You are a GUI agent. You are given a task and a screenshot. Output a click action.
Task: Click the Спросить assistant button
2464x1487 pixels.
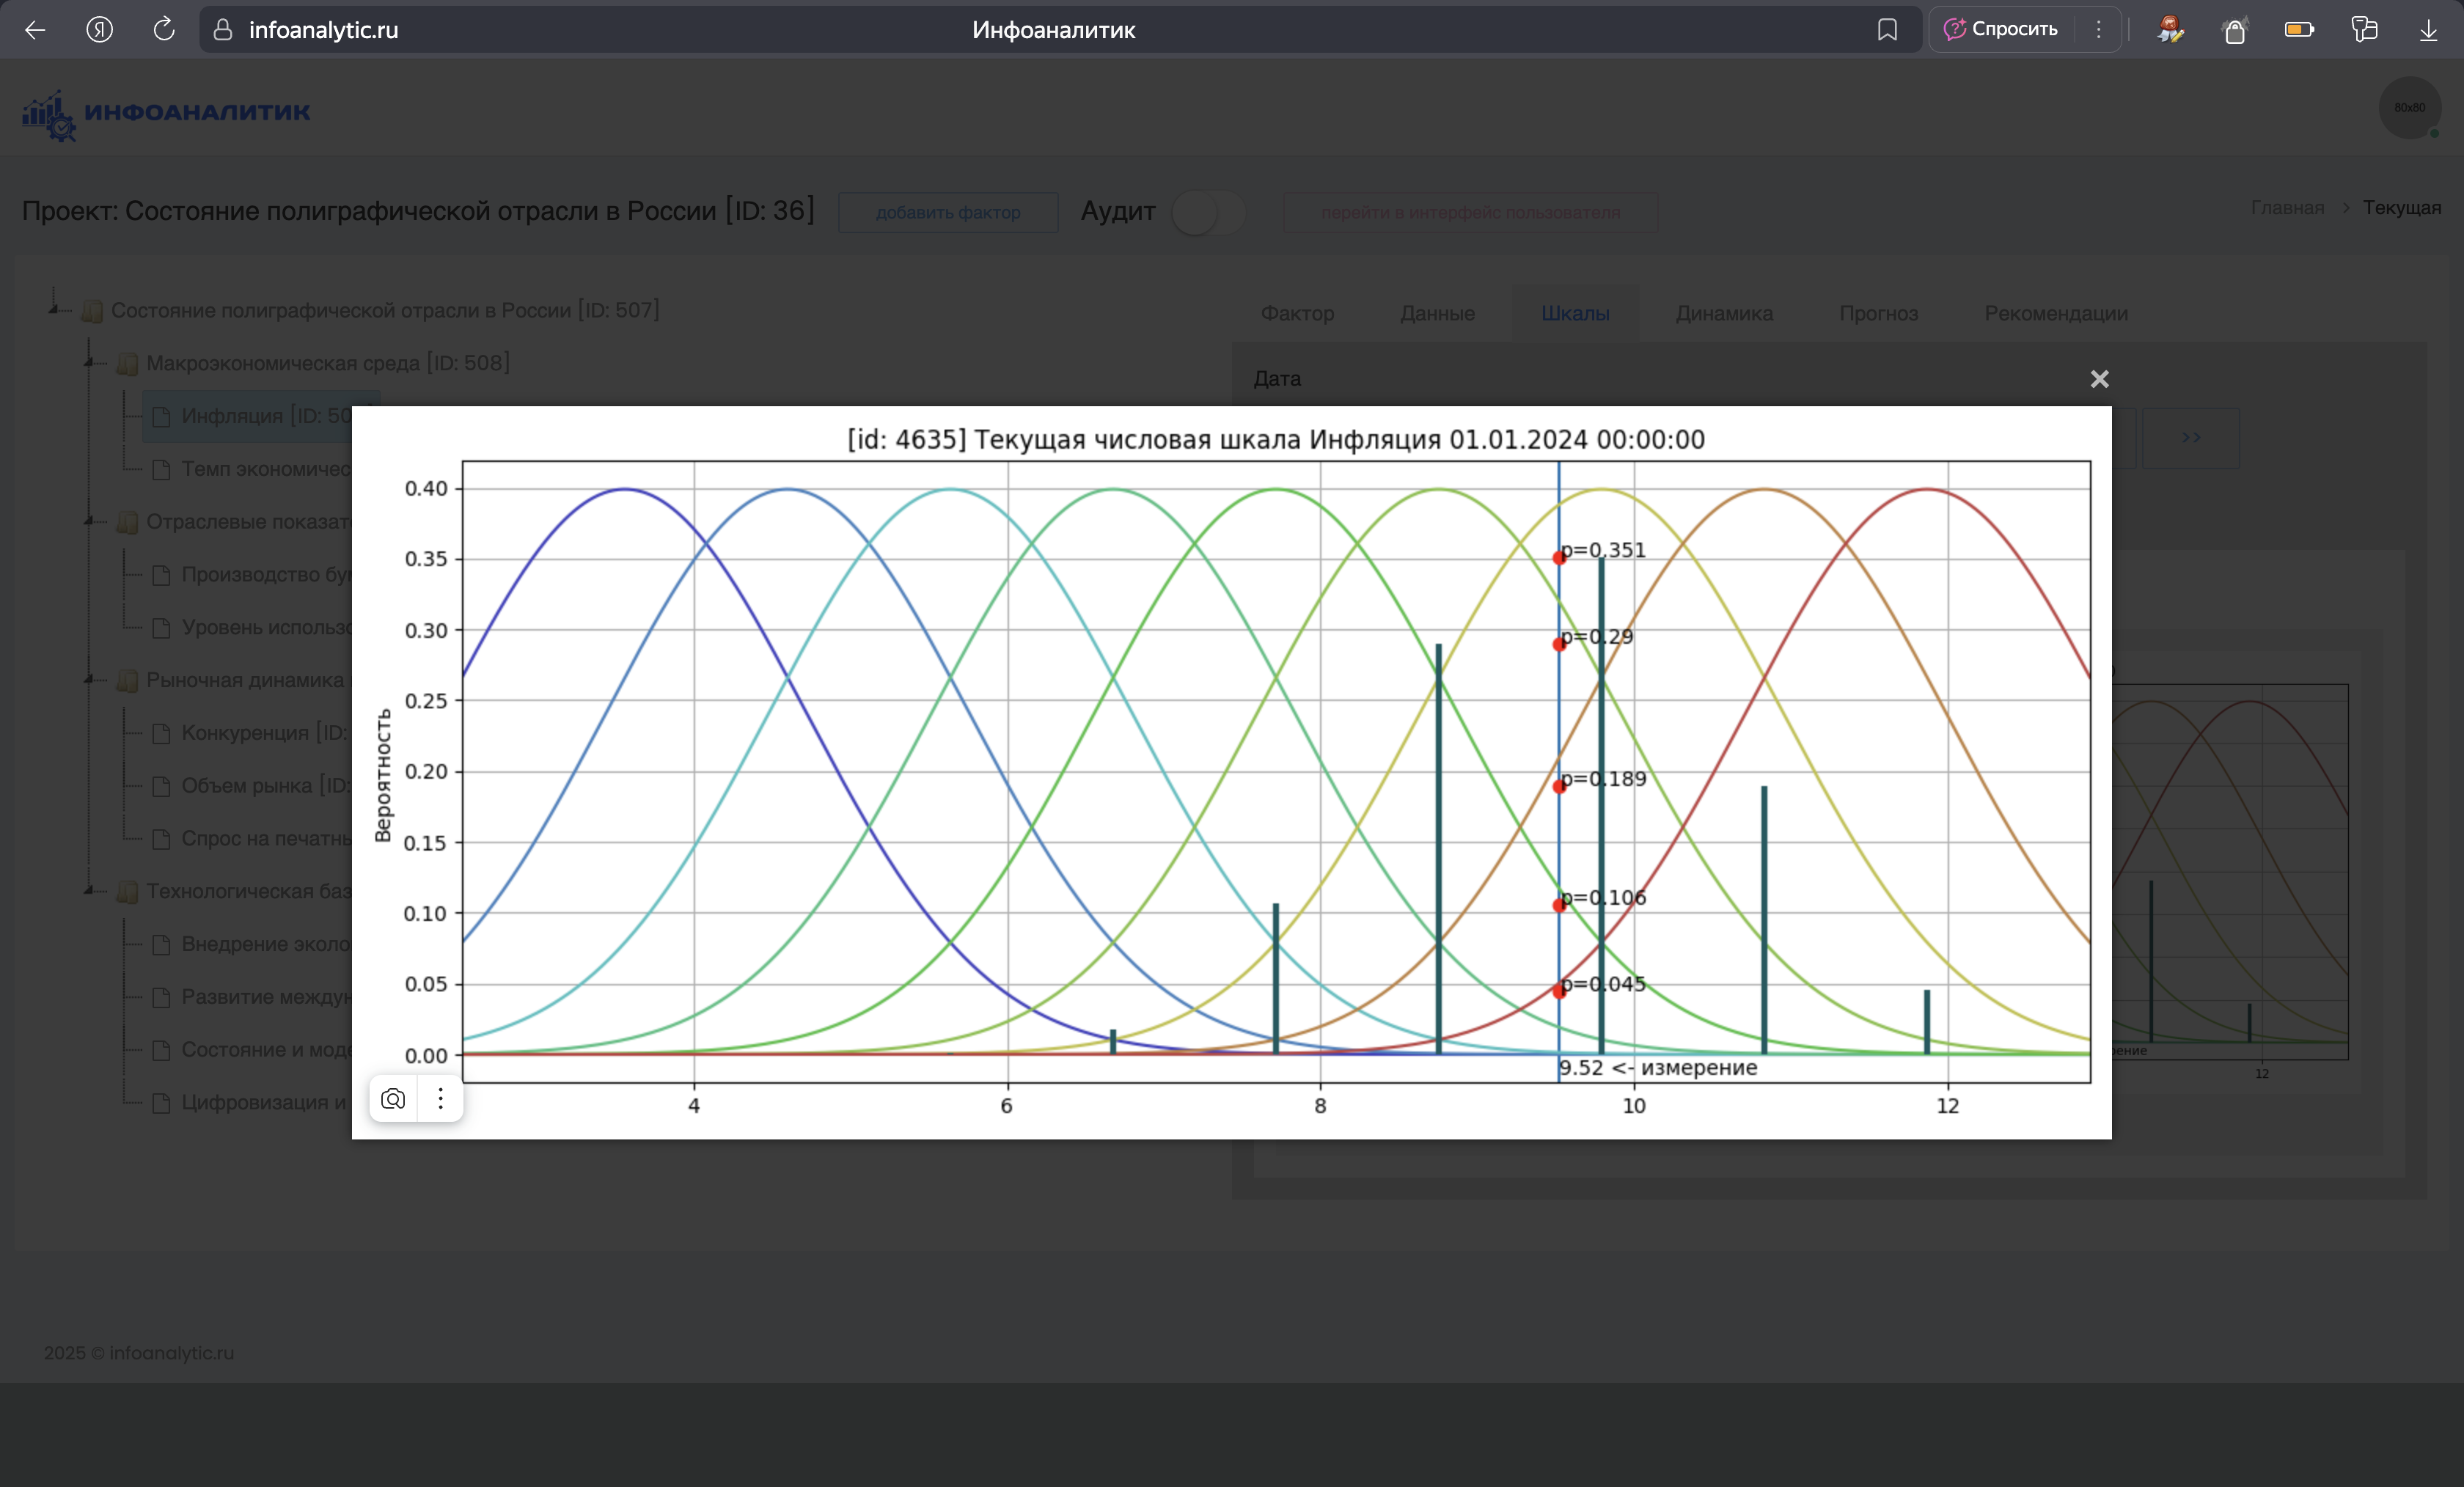2001,30
